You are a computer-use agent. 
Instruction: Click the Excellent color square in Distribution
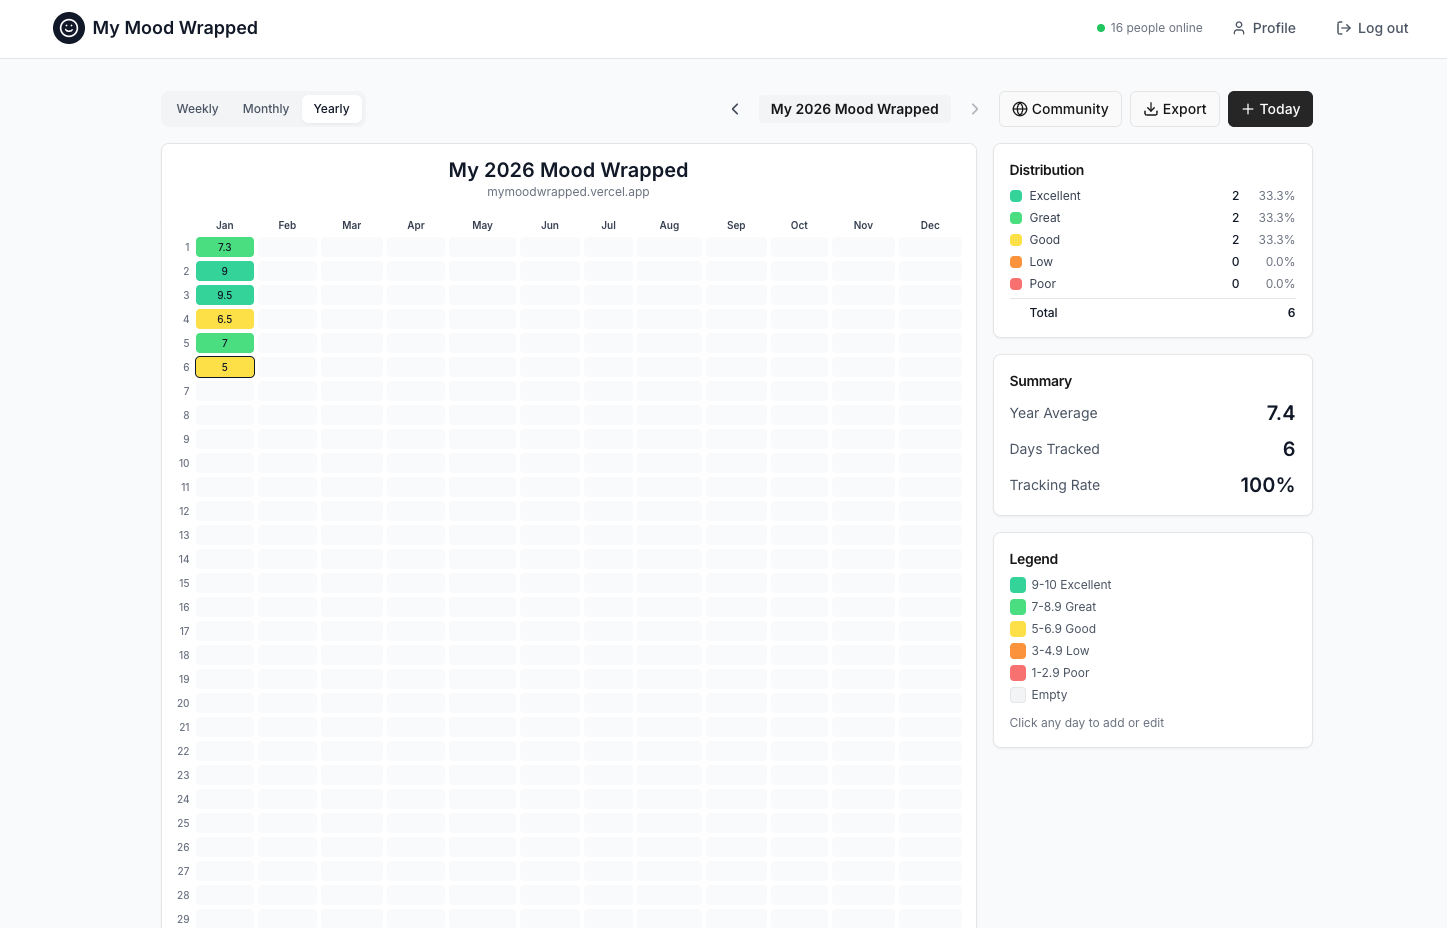point(1015,195)
